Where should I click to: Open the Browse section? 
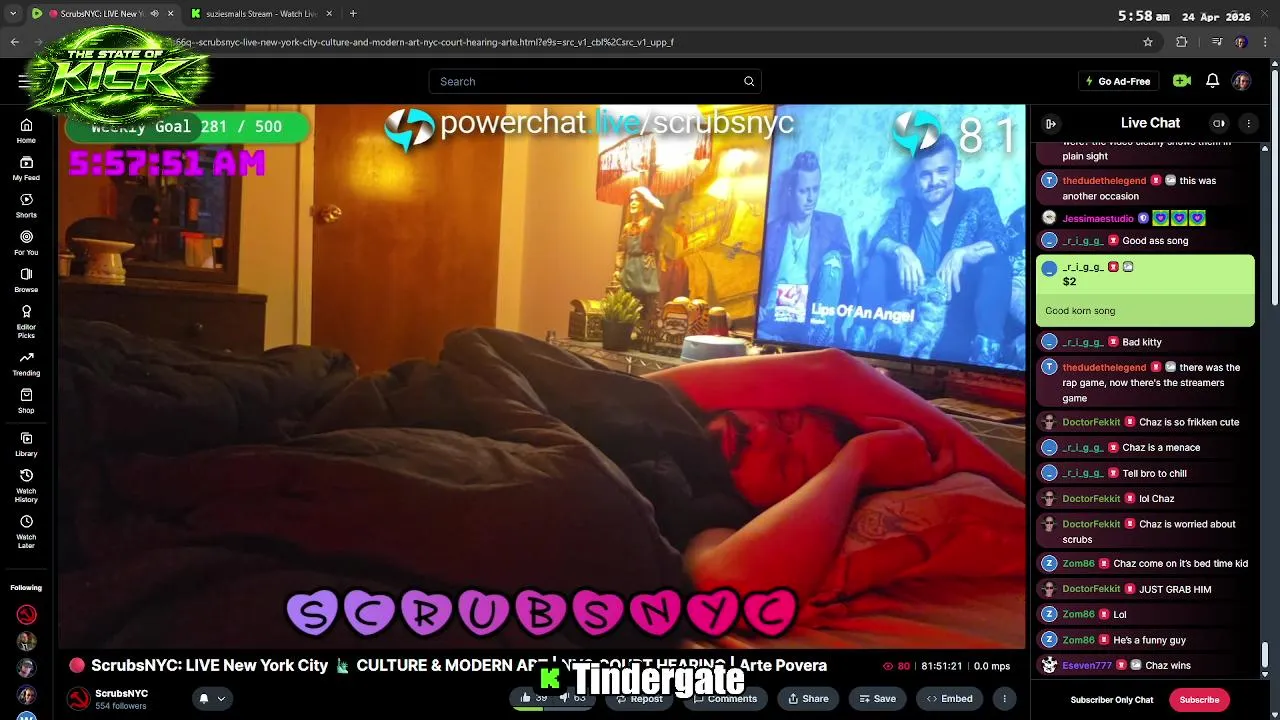tap(26, 280)
